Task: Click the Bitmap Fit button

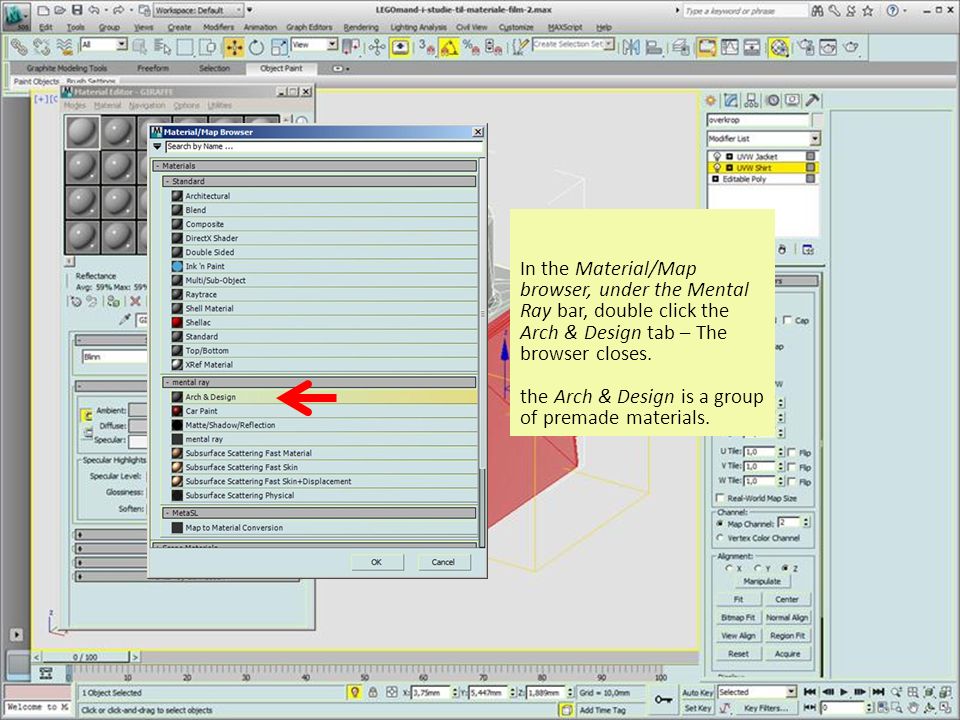Action: (738, 618)
